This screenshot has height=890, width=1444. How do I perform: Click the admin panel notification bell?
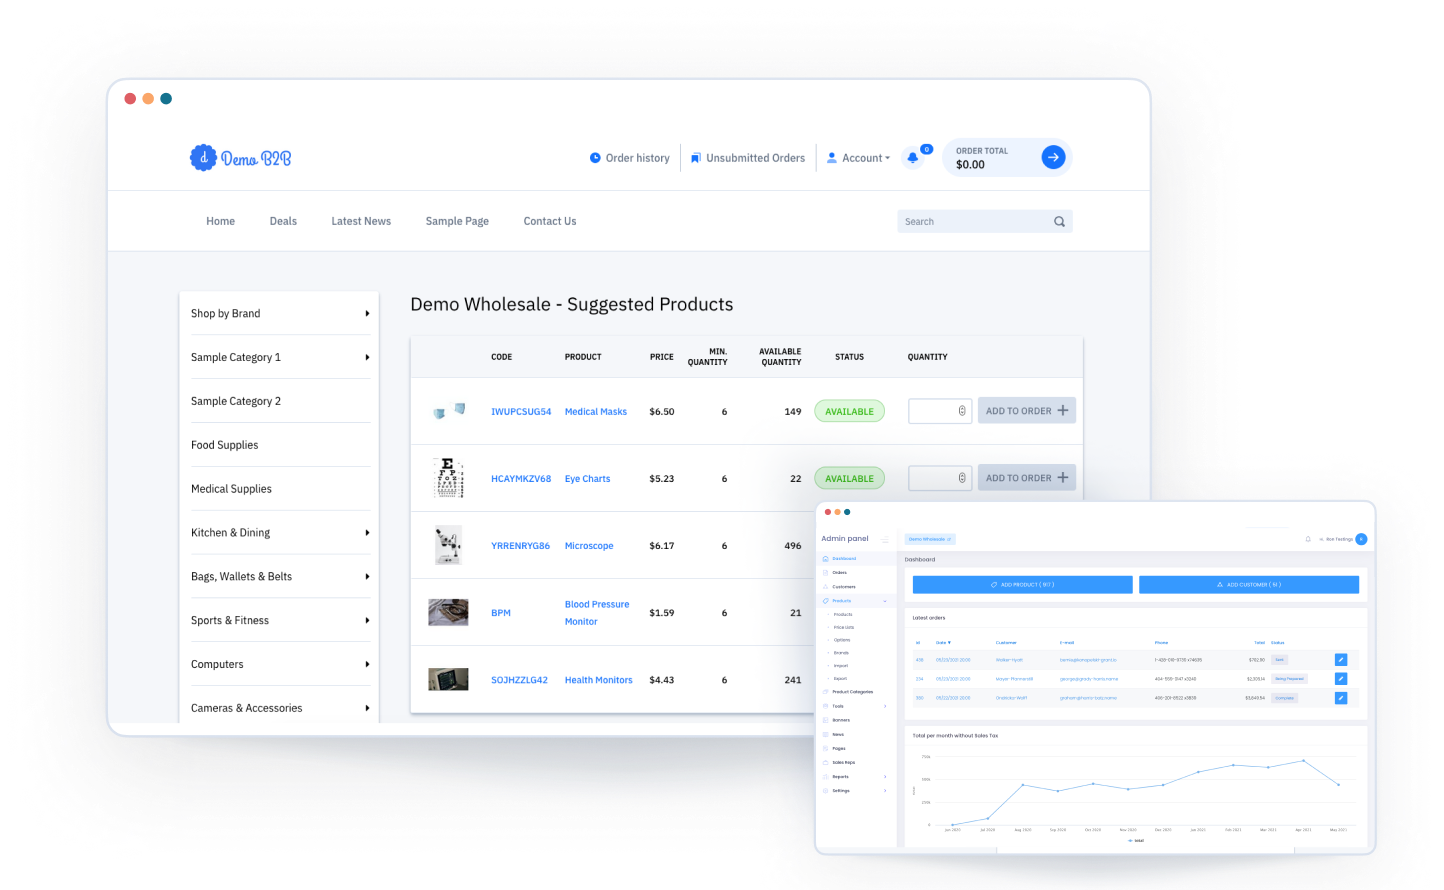pos(1308,539)
